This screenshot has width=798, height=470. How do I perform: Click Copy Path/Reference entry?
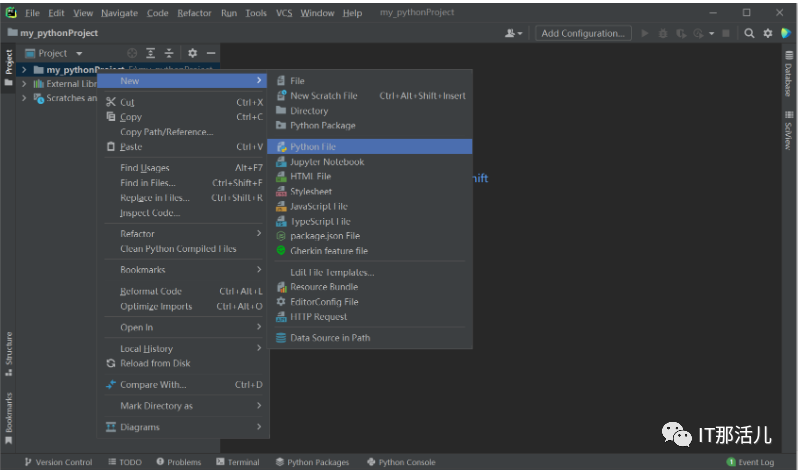184,132
